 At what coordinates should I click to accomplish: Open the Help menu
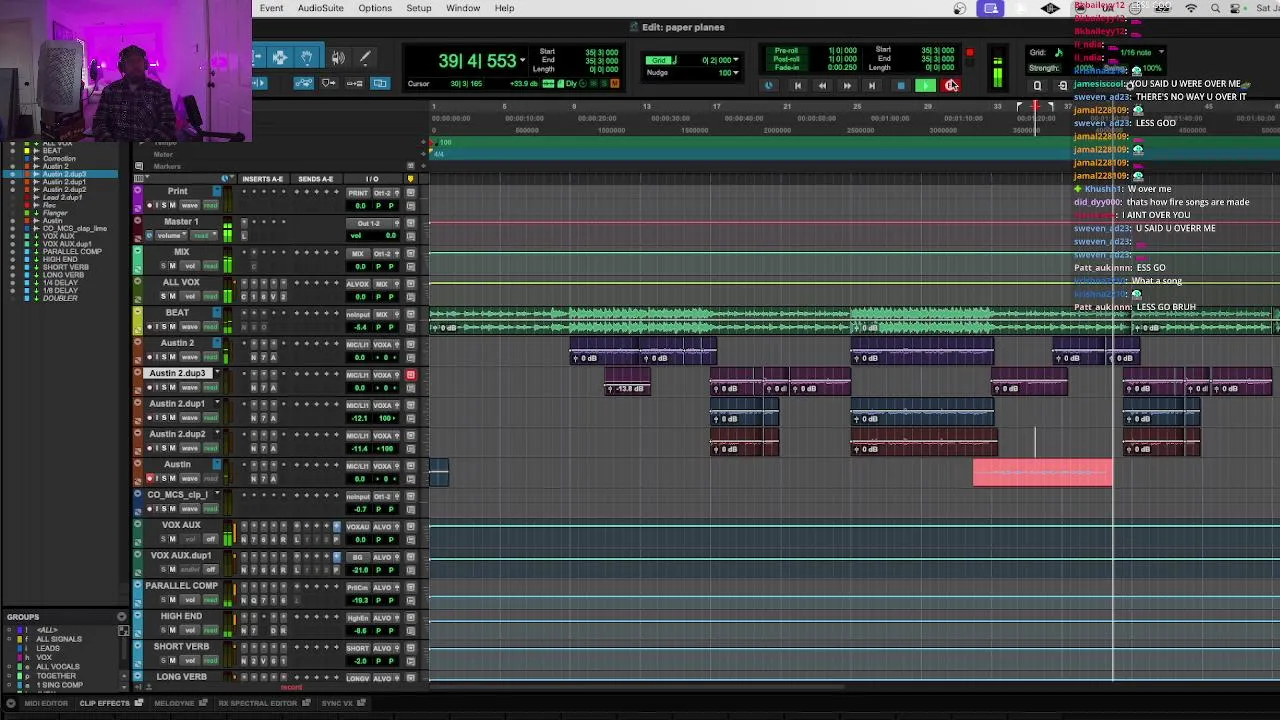point(504,8)
